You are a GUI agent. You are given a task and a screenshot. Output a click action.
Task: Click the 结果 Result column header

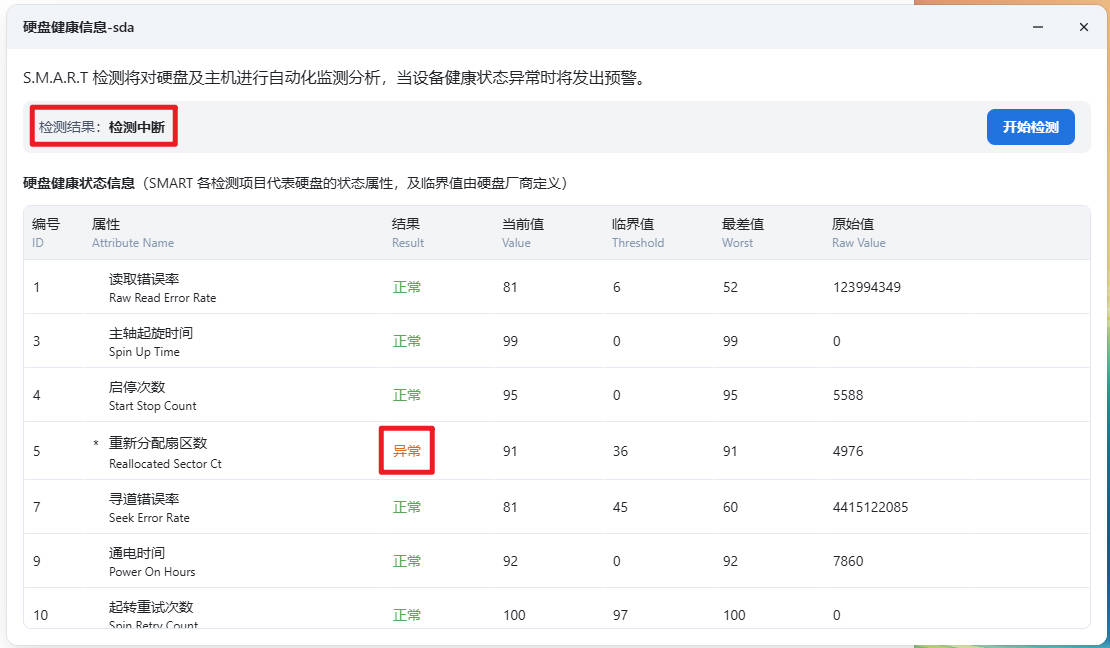click(x=407, y=233)
